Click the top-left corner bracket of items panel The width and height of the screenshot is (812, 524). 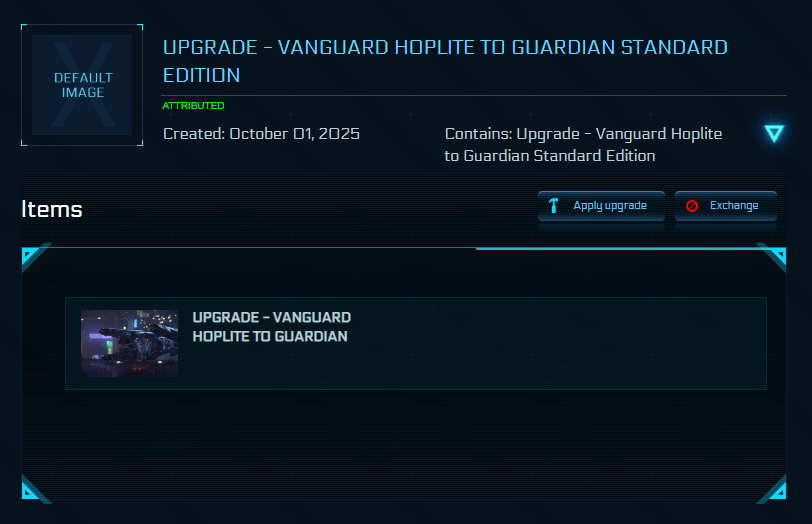tap(32, 256)
